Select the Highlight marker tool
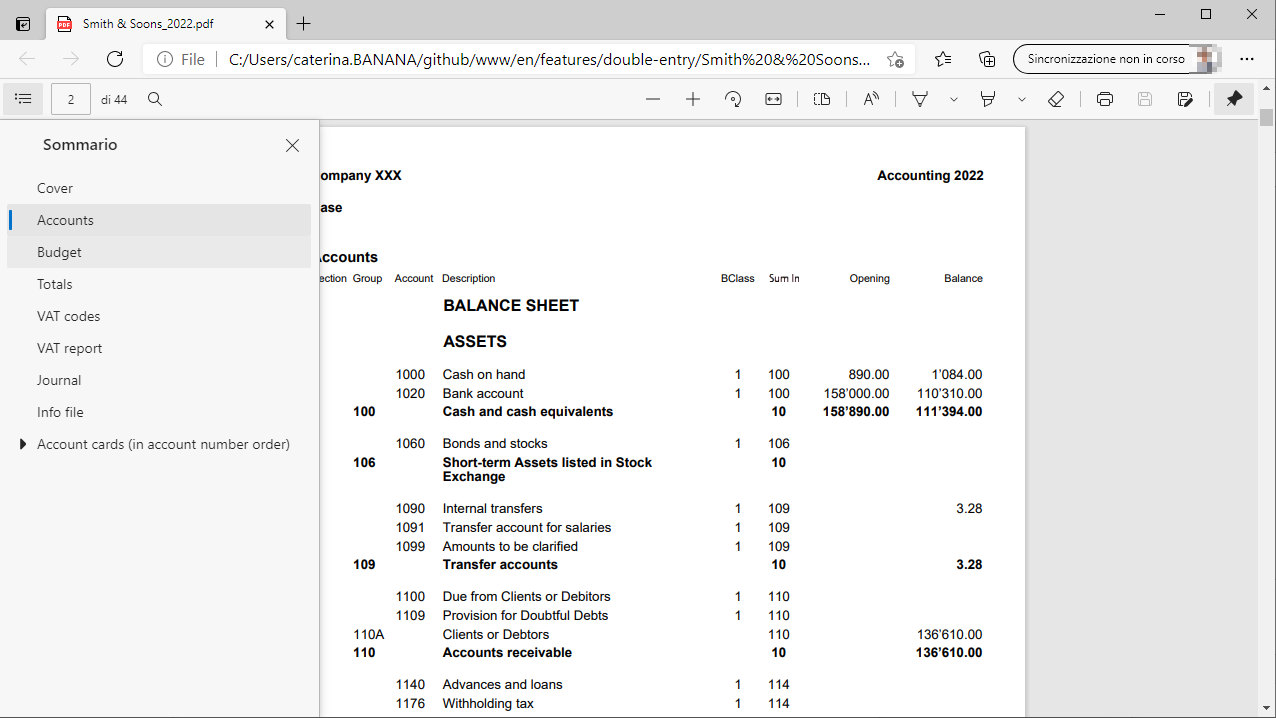The width and height of the screenshot is (1276, 718). [988, 99]
